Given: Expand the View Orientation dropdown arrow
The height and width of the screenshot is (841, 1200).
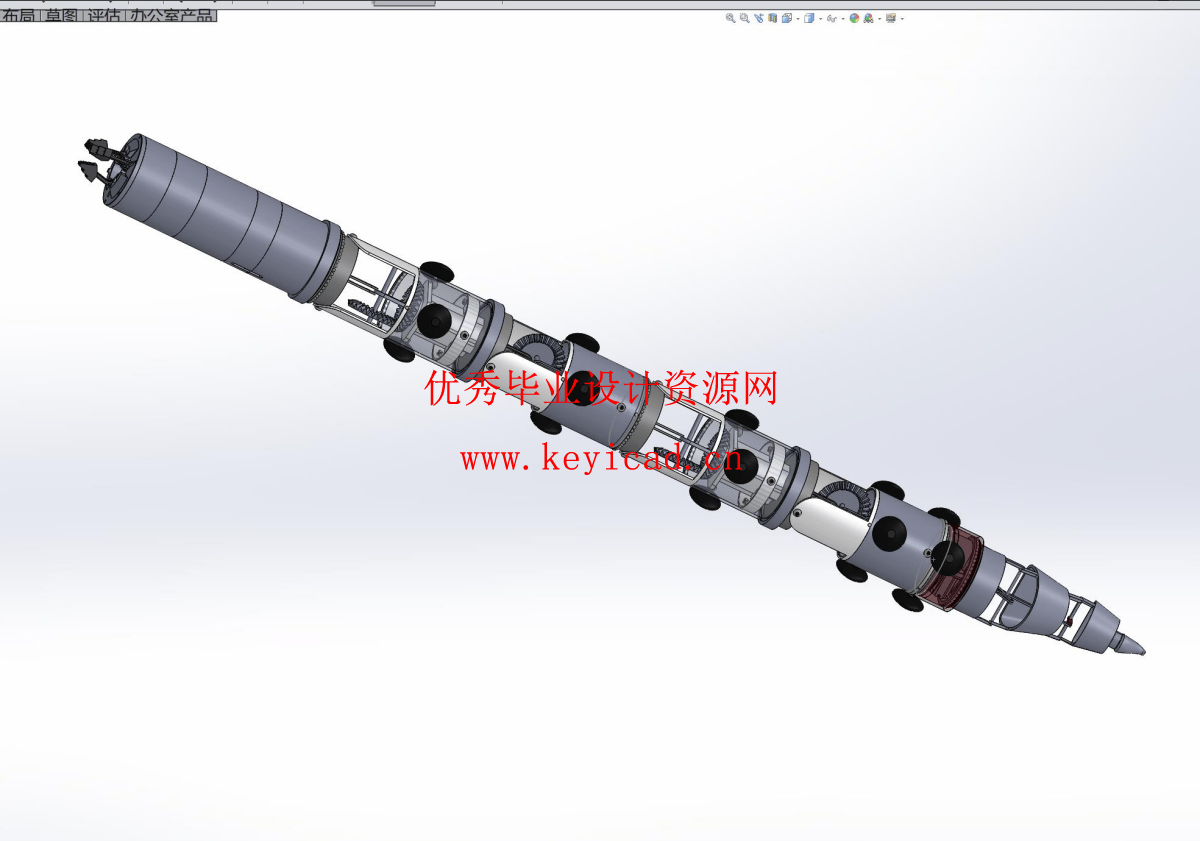Looking at the screenshot, I should point(798,19).
